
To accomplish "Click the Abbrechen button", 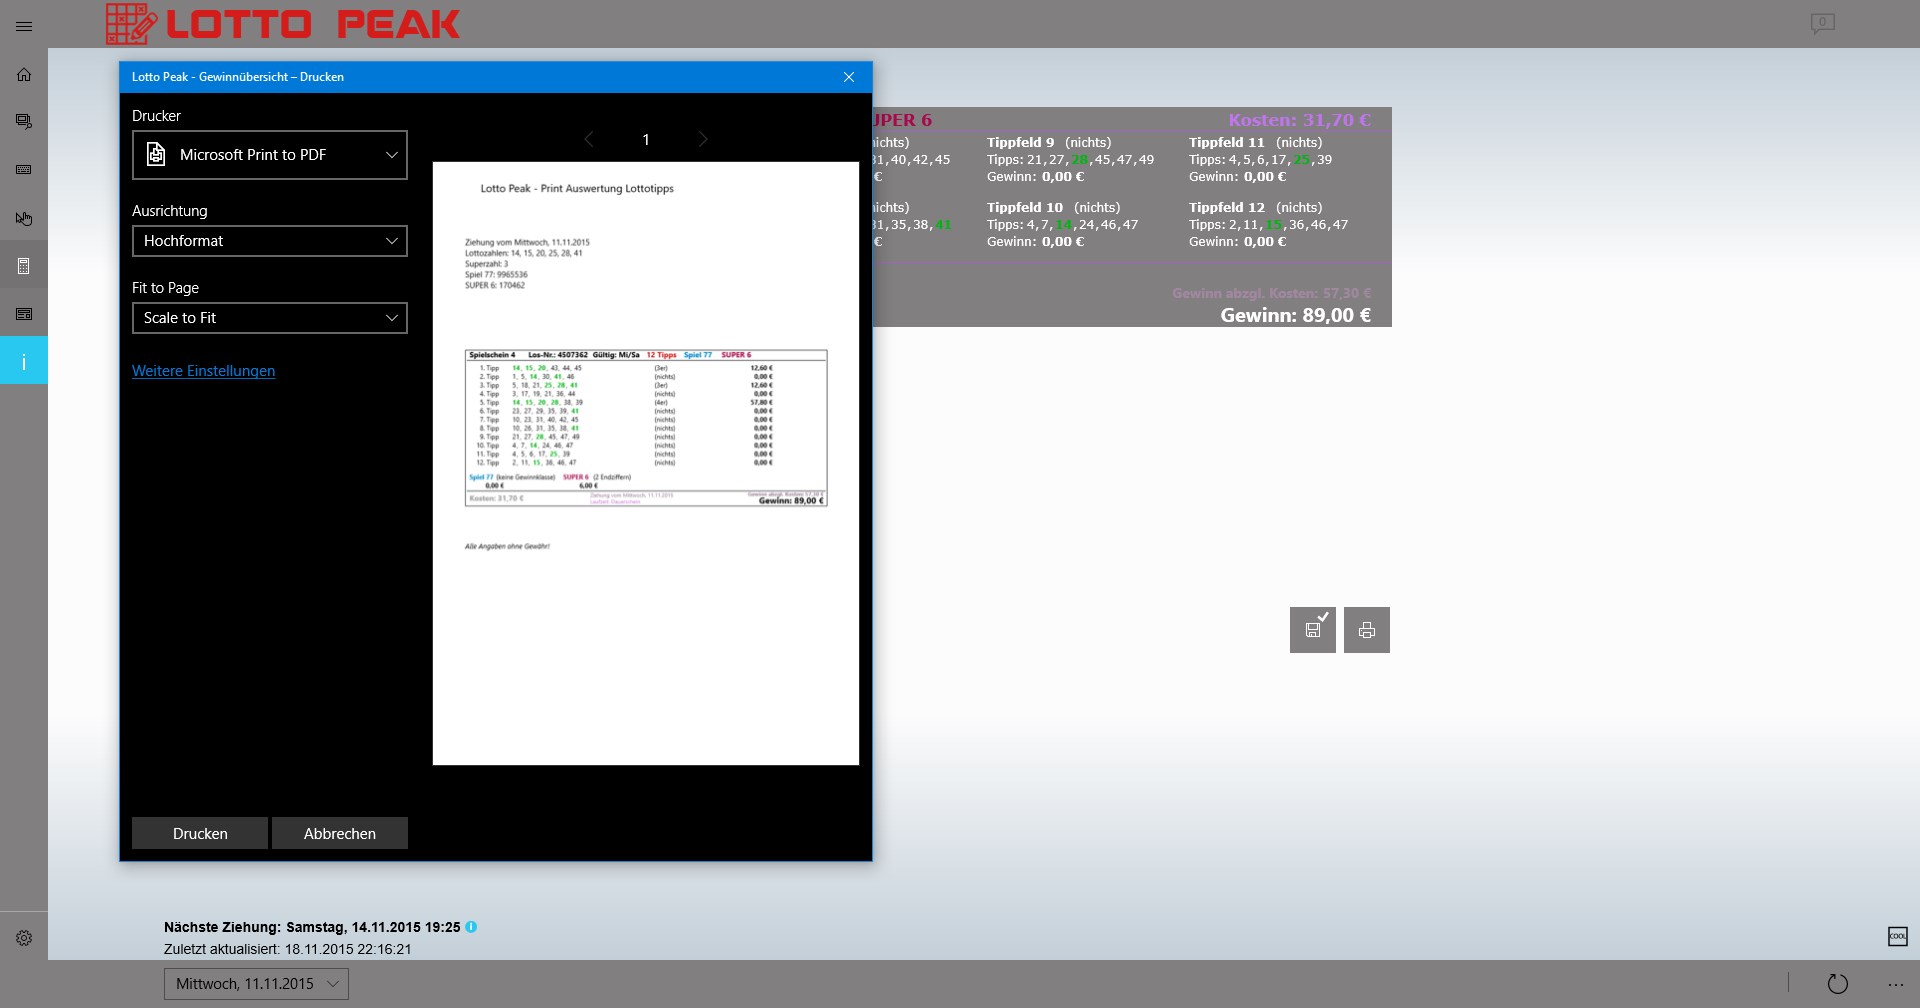I will [340, 833].
